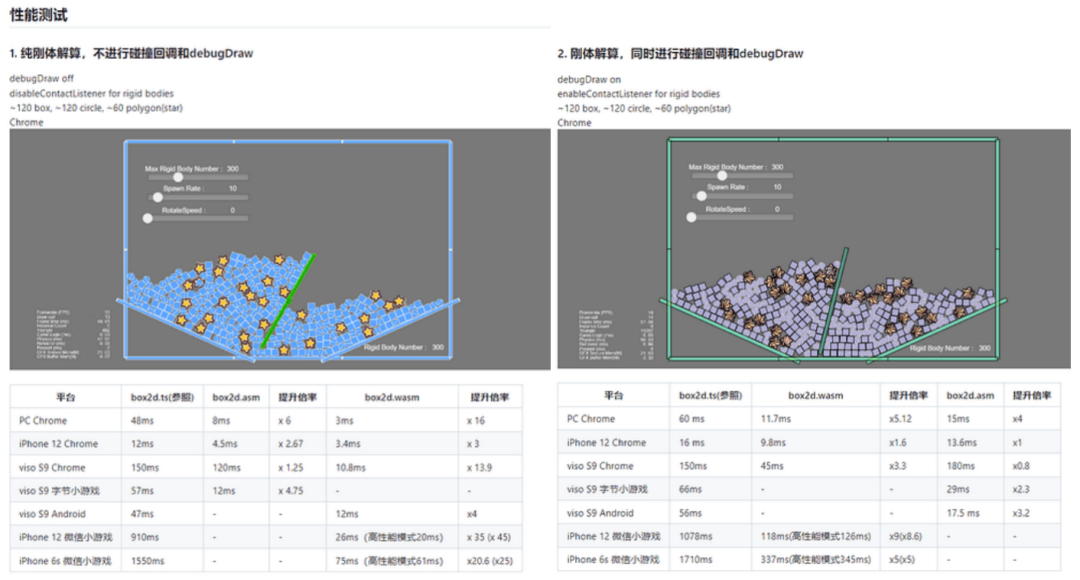Click the 4.5ms cell for iPhone 12 Chrome

[x=236, y=444]
